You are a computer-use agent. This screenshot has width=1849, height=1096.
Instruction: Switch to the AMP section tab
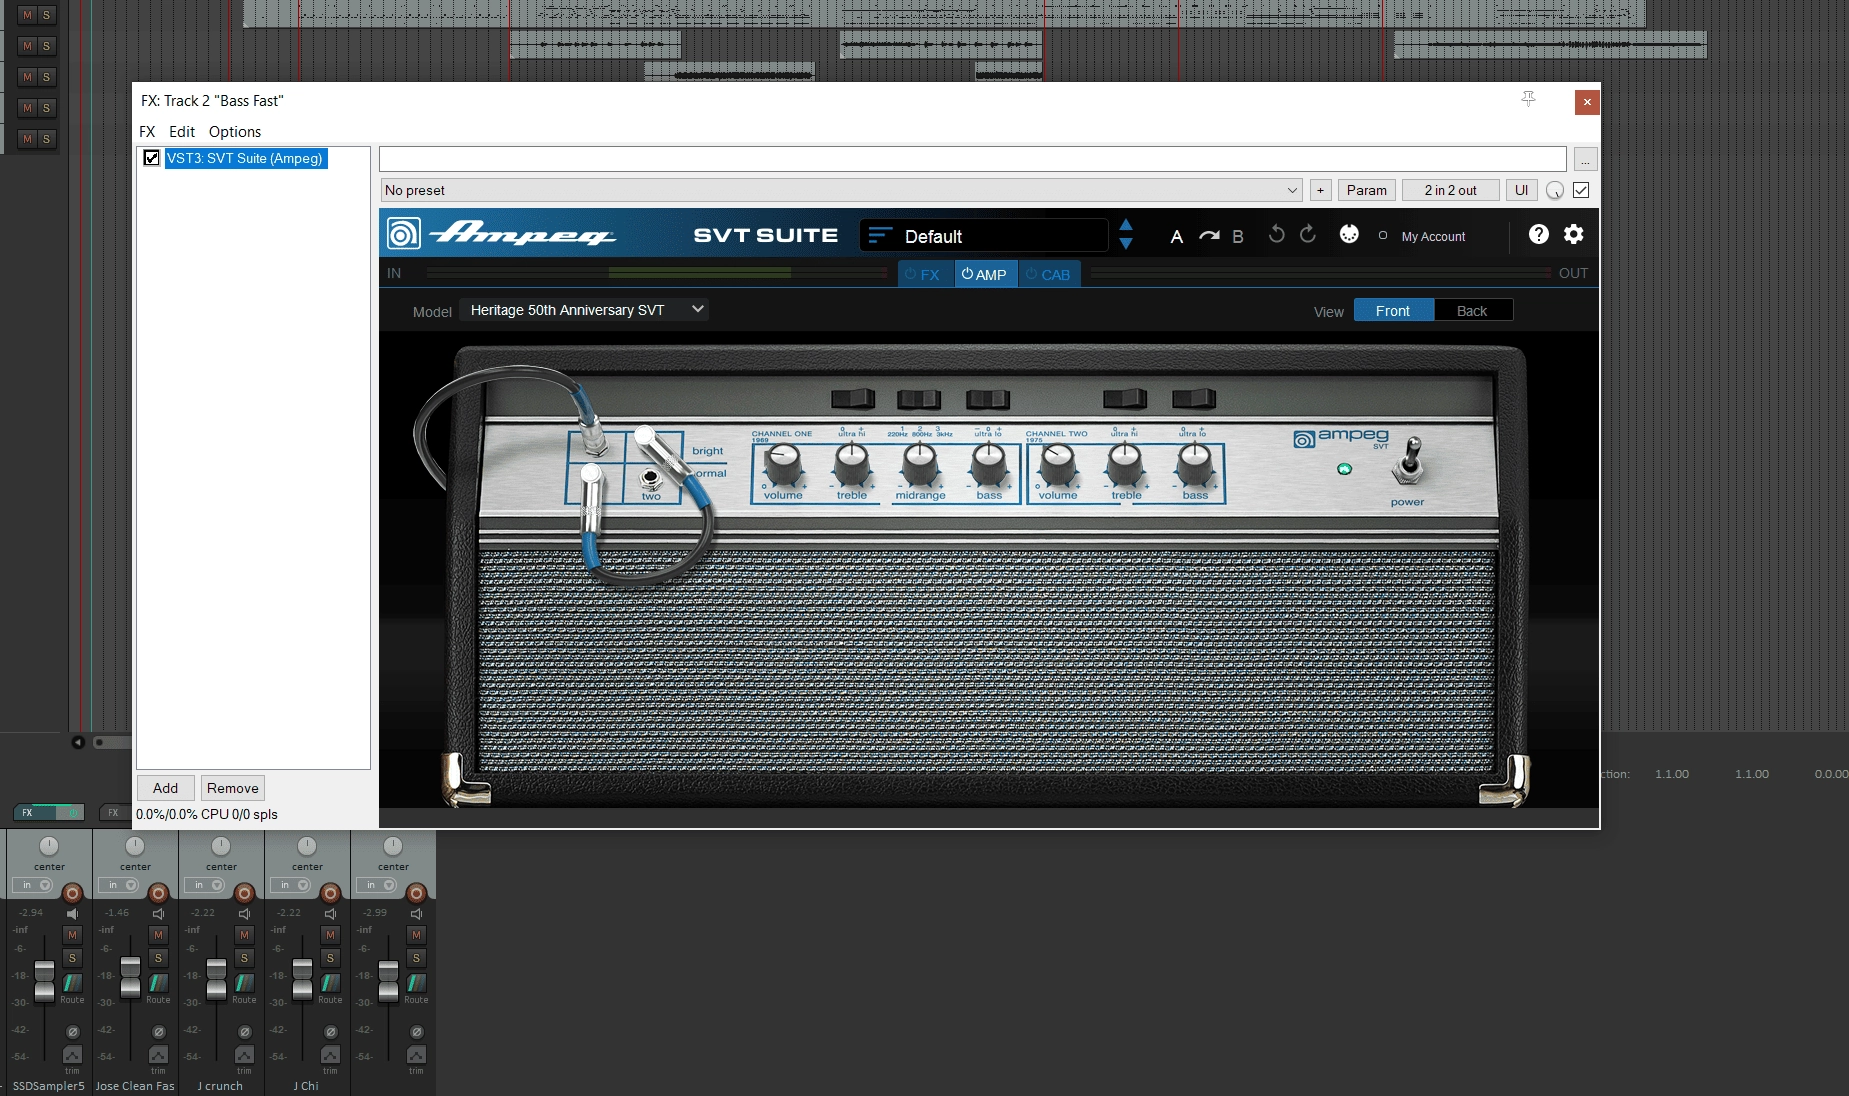click(986, 274)
